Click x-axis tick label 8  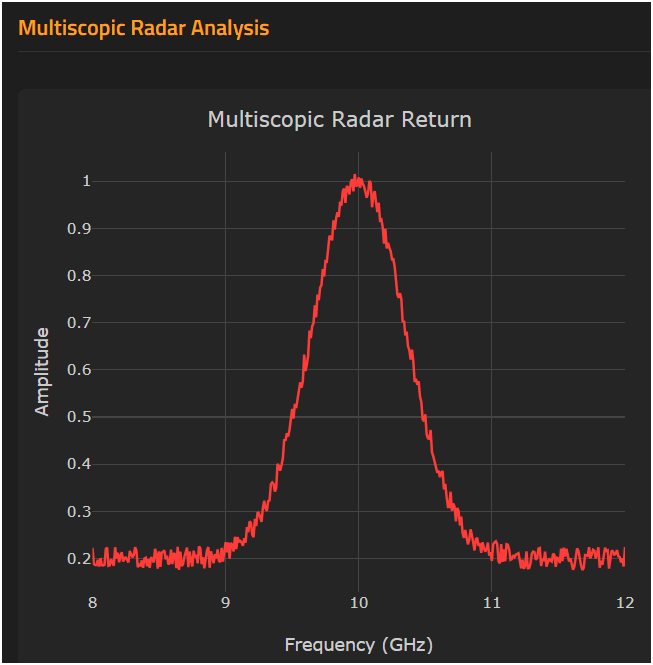click(x=93, y=602)
